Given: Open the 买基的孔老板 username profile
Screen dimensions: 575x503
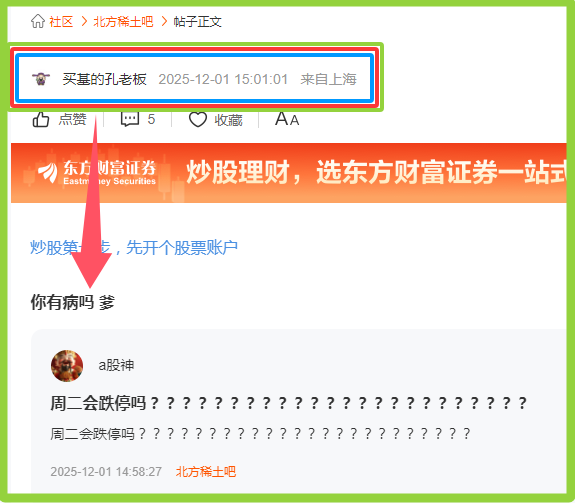Looking at the screenshot, I should [x=105, y=79].
